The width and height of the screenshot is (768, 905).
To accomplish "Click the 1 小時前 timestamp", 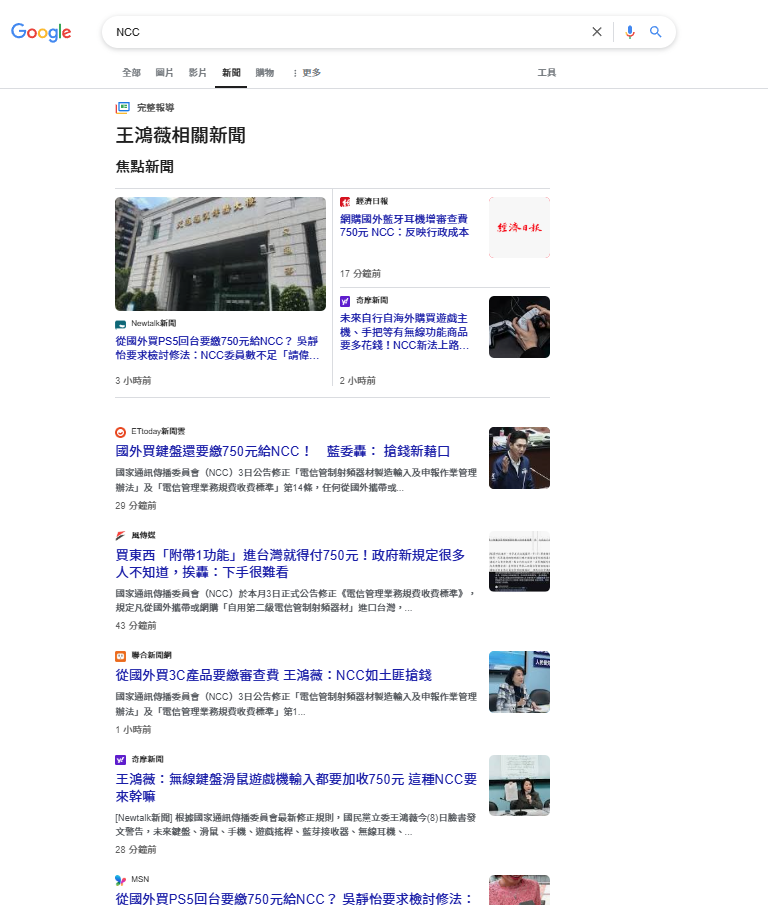I will point(133,730).
